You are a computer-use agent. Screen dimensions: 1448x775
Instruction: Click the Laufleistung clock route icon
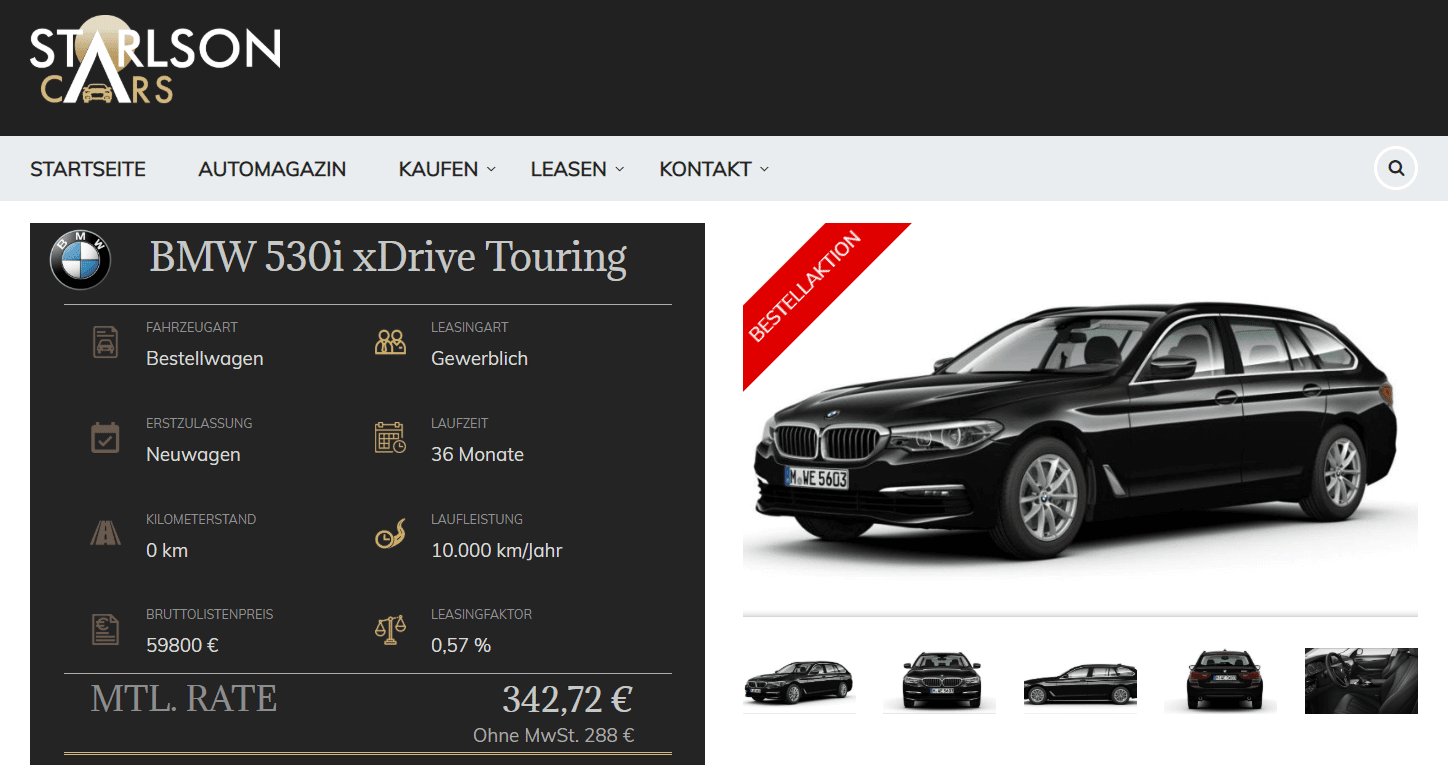click(390, 534)
